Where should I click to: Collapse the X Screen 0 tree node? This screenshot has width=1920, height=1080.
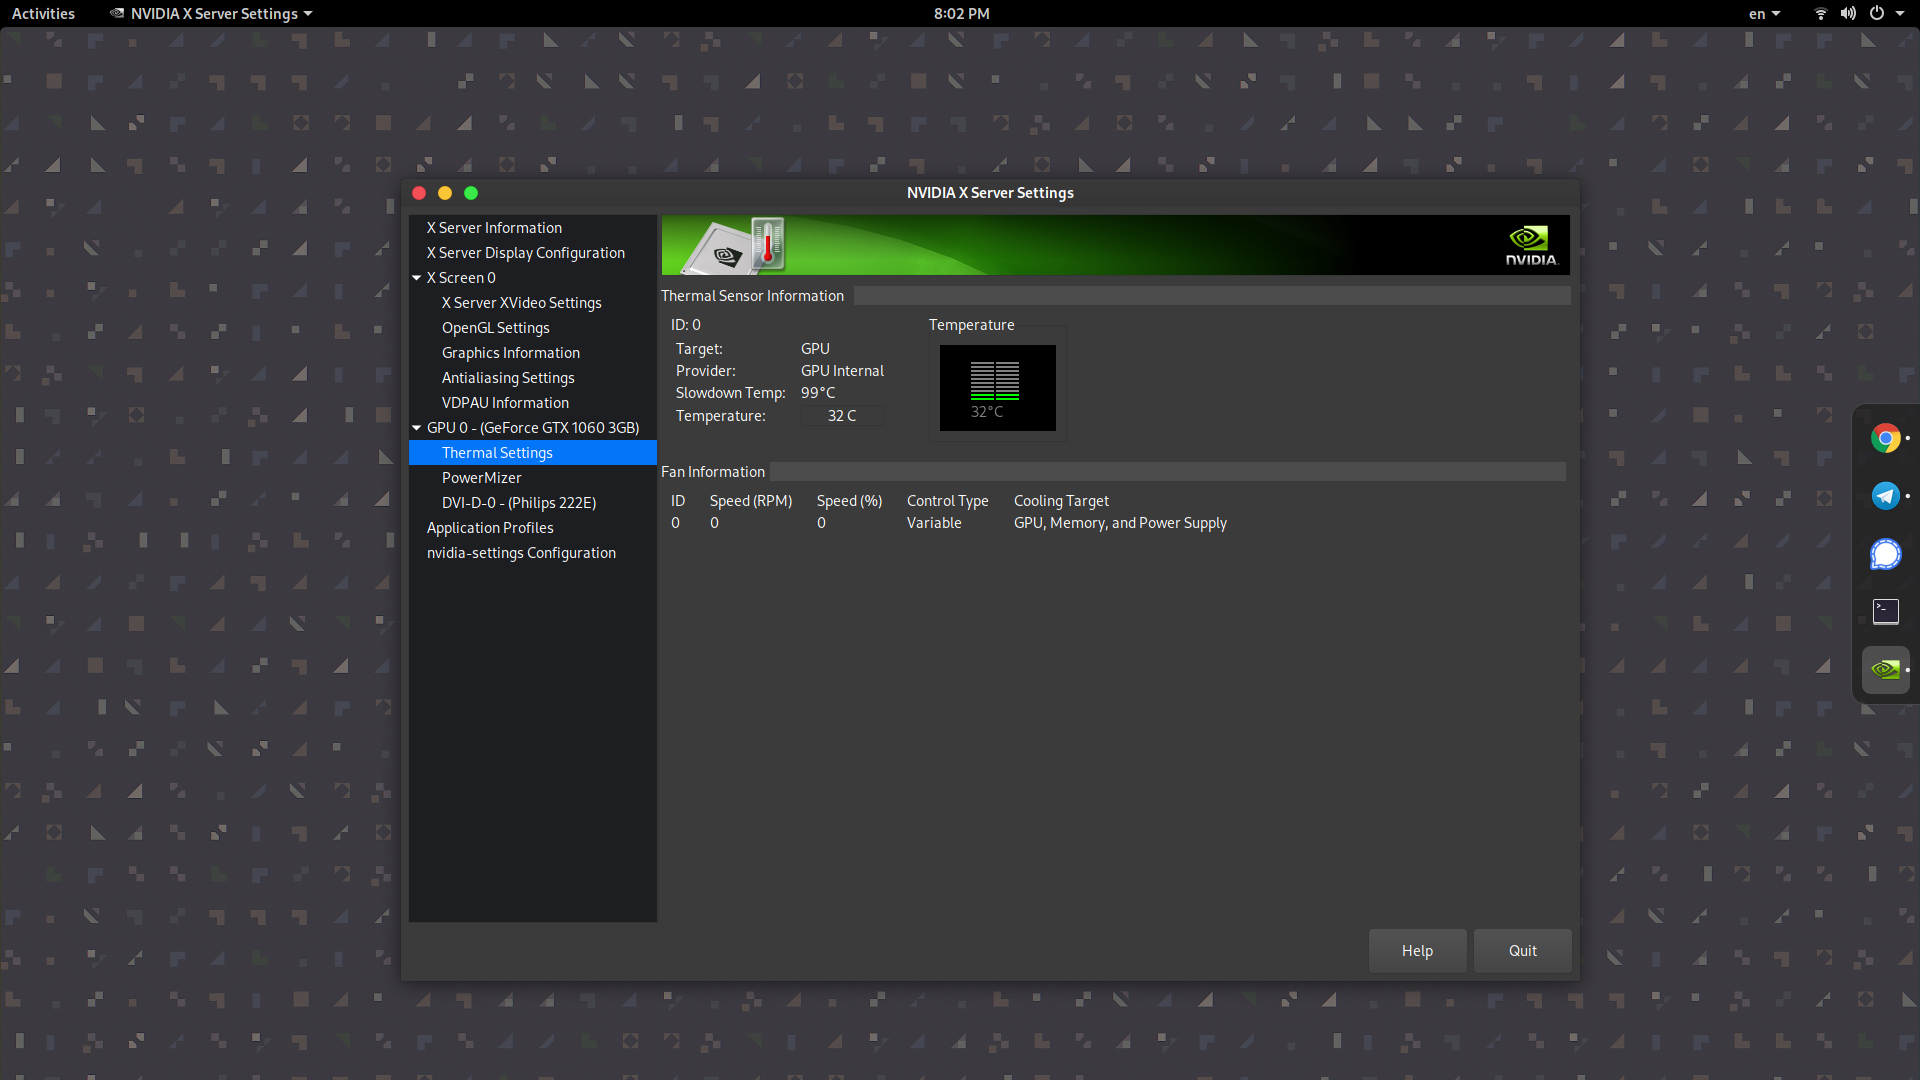coord(416,278)
